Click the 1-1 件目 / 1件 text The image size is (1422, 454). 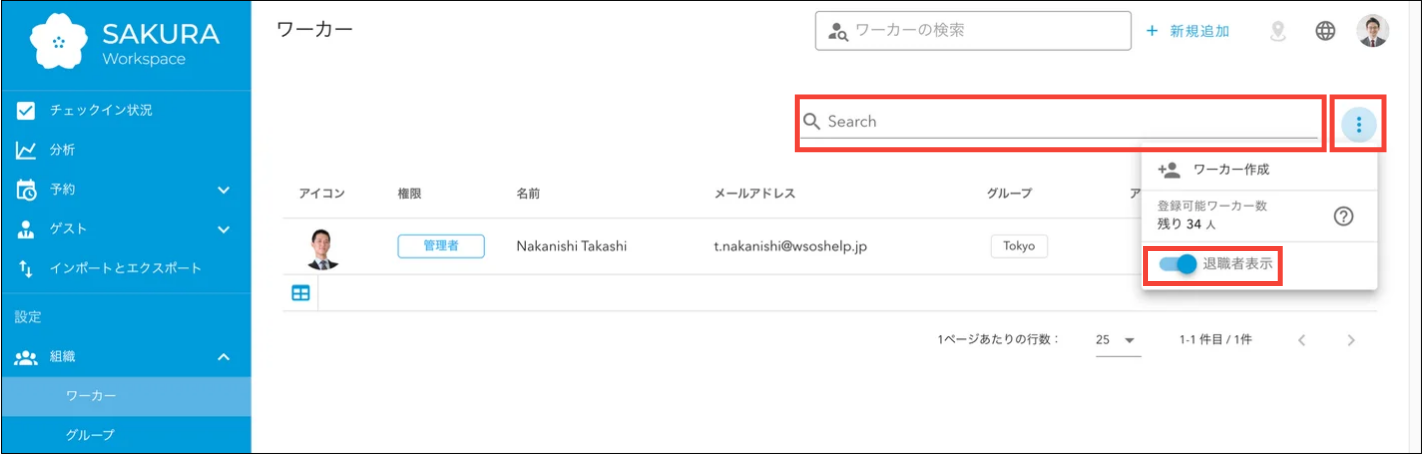(x=1215, y=340)
